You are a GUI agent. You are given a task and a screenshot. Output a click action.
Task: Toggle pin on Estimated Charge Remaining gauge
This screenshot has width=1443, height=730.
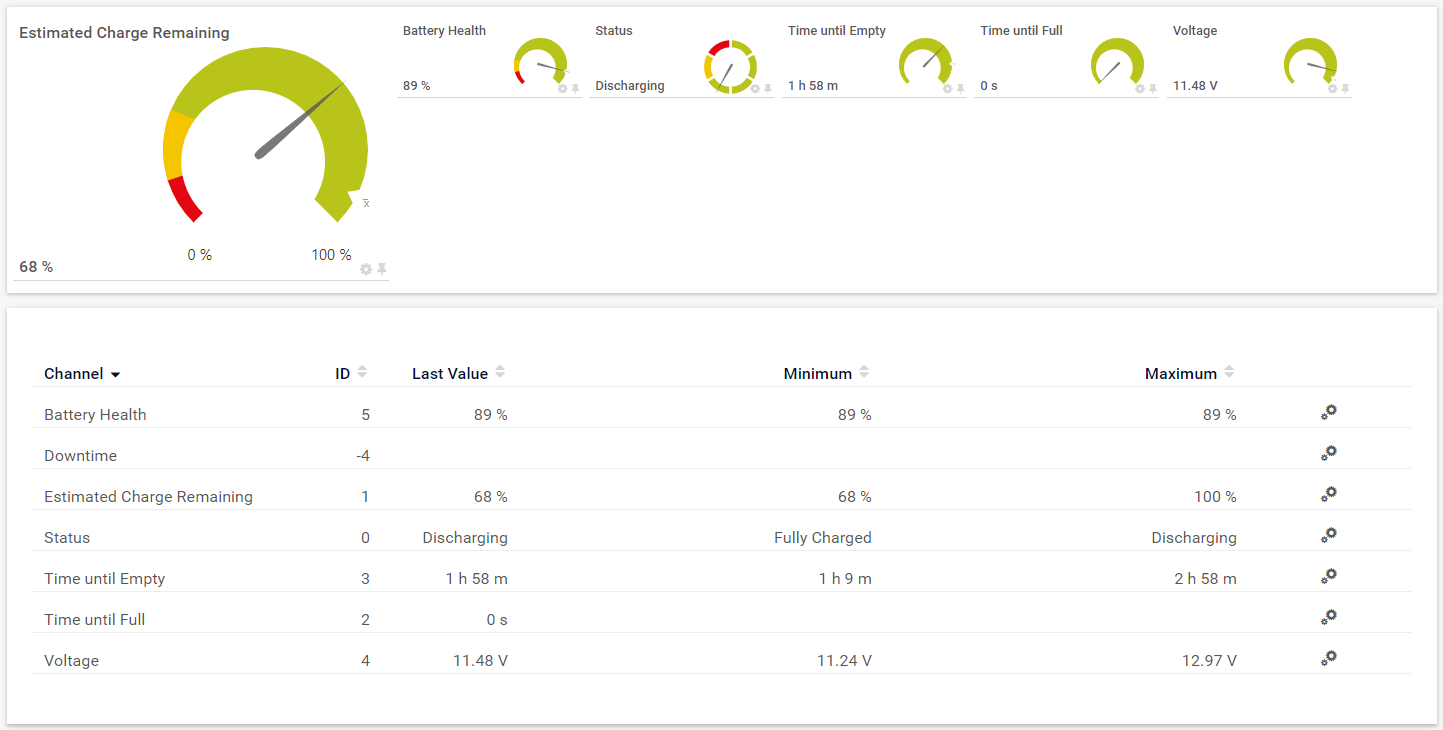pos(382,269)
